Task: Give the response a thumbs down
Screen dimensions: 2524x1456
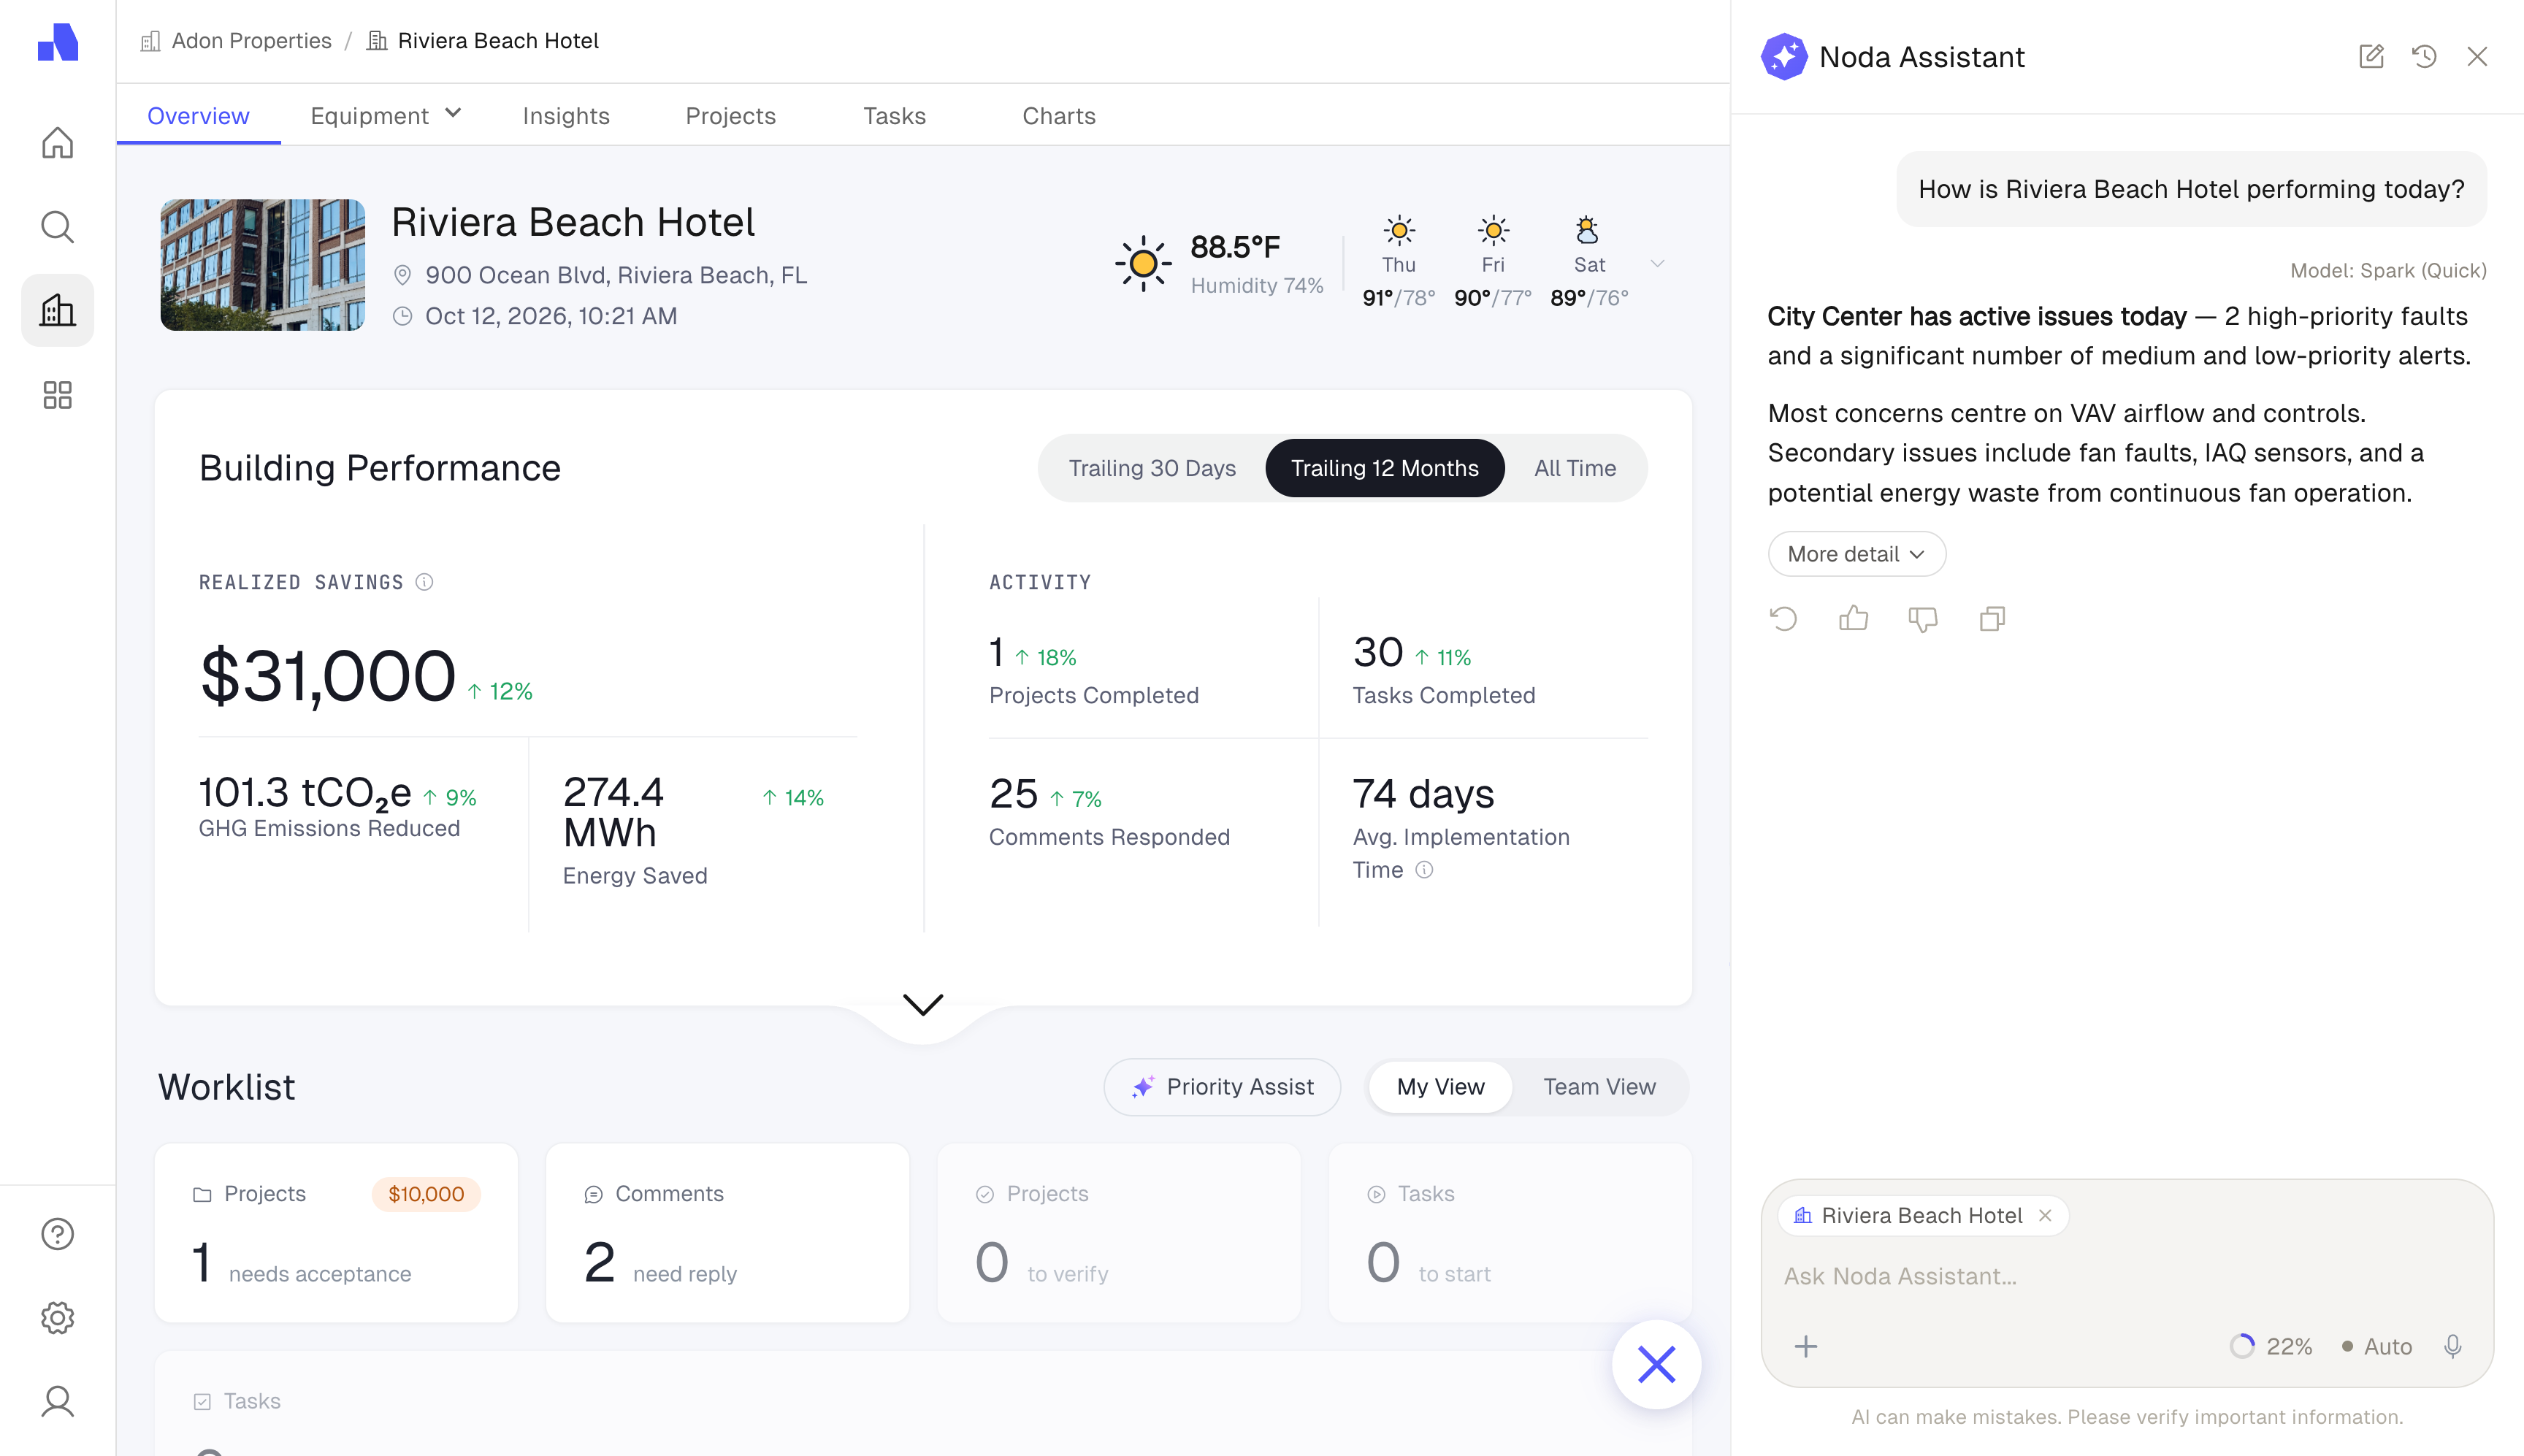Action: pyautogui.click(x=1922, y=619)
